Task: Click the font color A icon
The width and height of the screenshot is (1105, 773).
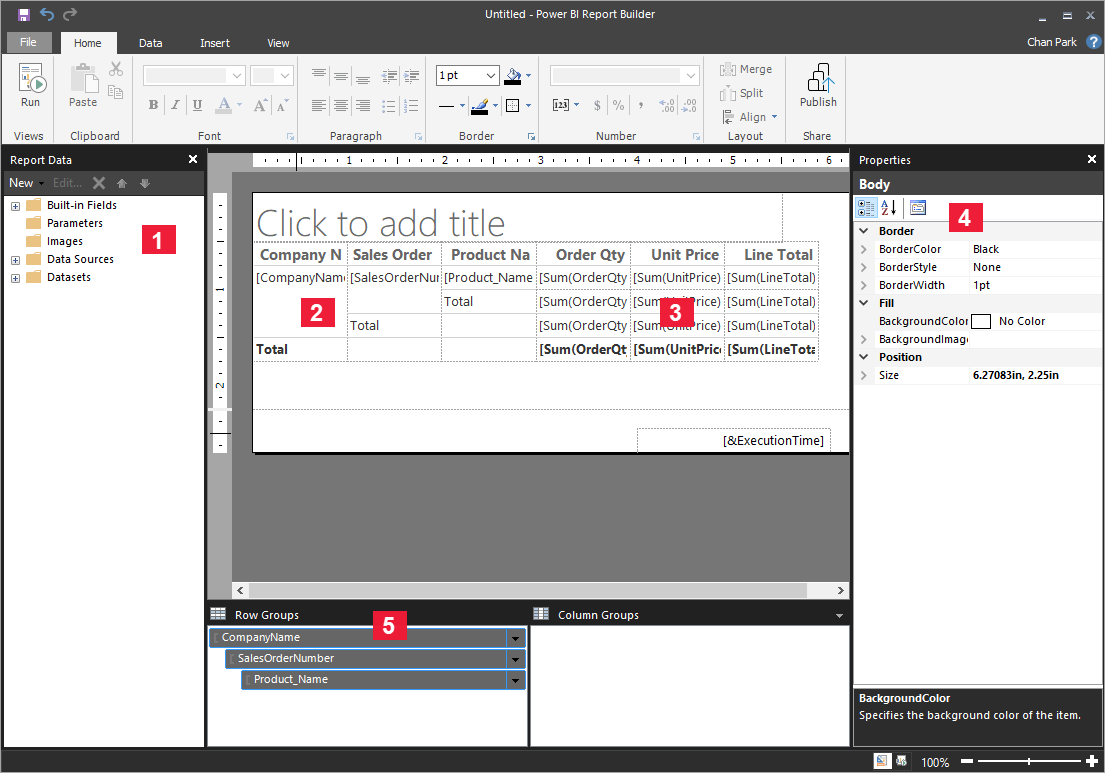Action: click(x=223, y=106)
